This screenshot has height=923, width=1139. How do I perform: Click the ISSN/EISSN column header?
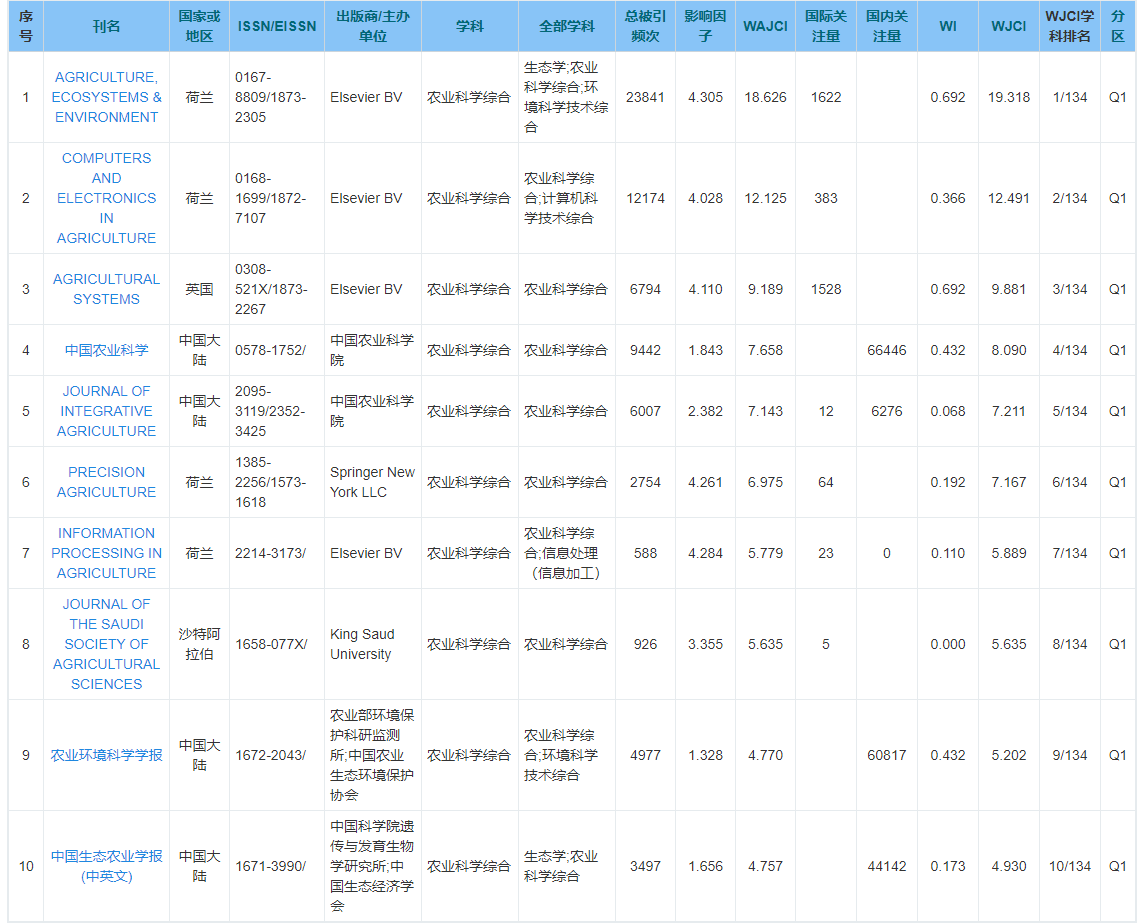(277, 26)
